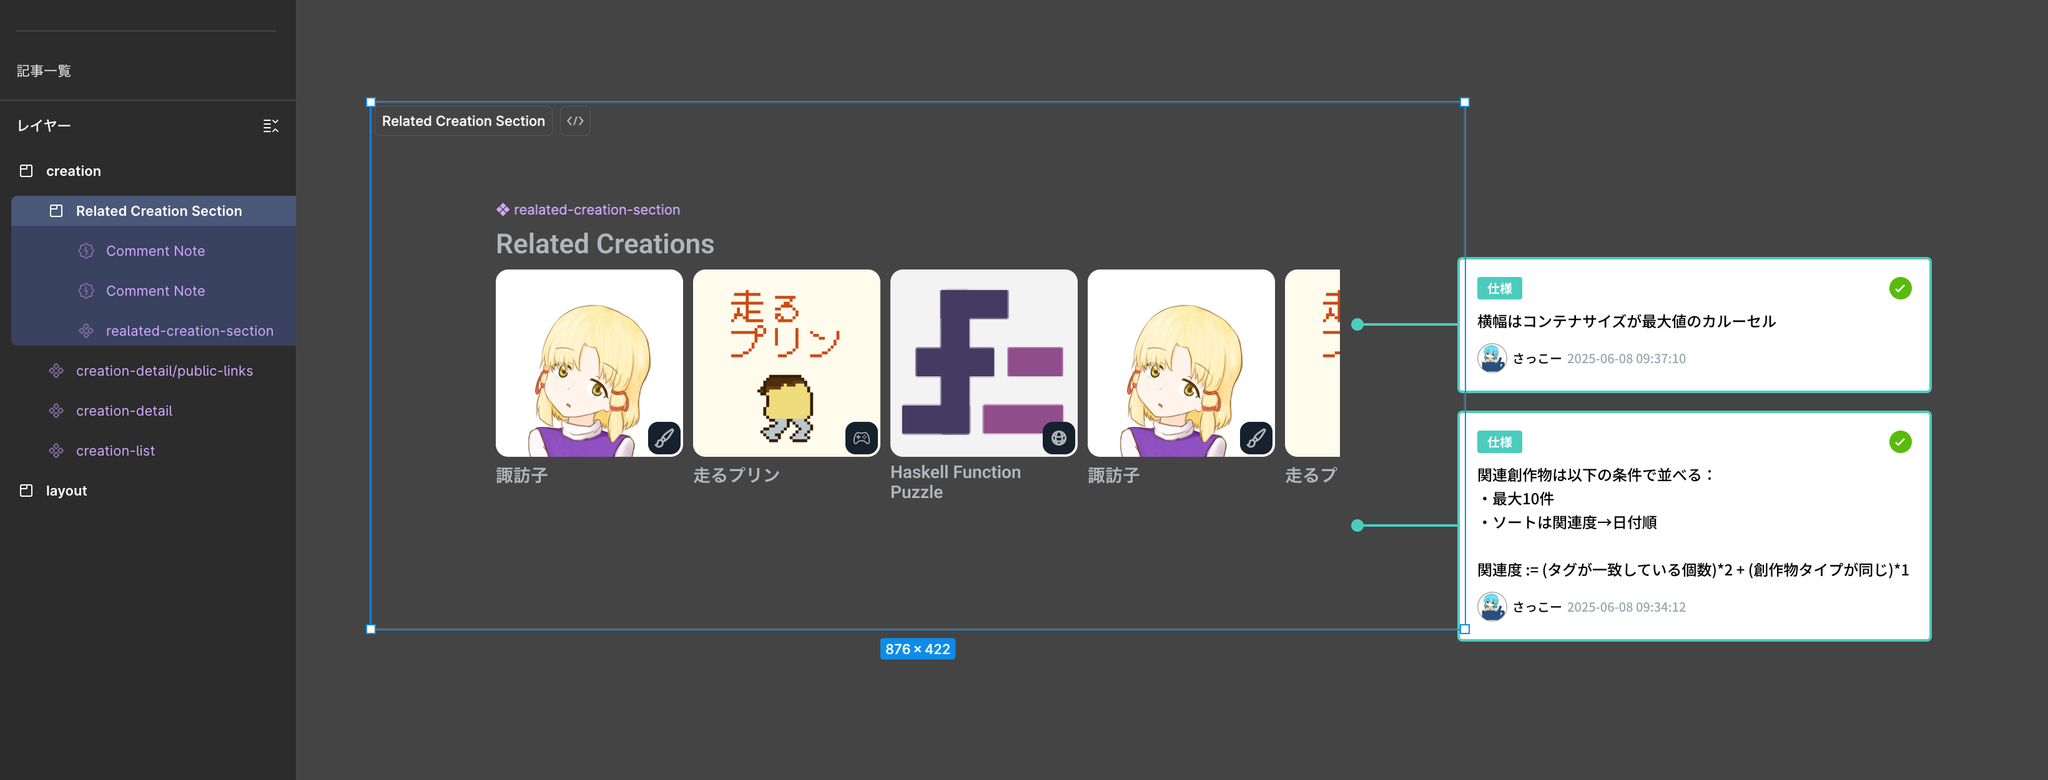
Task: Select the first Comment Note layer
Action: point(155,251)
